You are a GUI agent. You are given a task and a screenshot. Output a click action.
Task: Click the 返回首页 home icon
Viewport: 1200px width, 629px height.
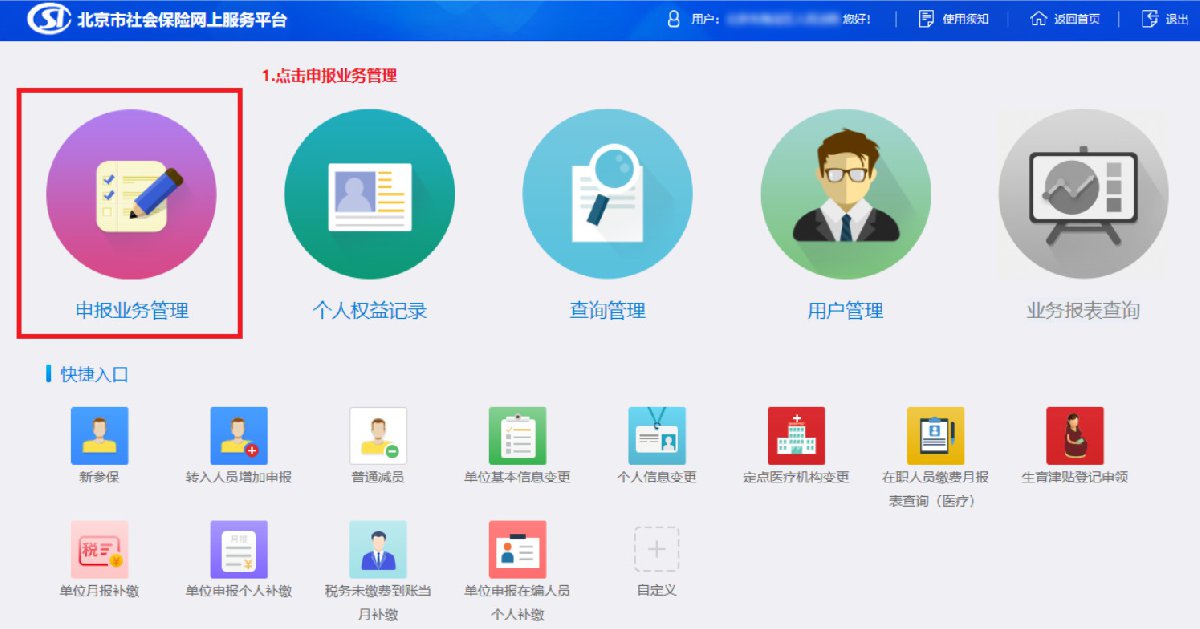click(x=1038, y=19)
